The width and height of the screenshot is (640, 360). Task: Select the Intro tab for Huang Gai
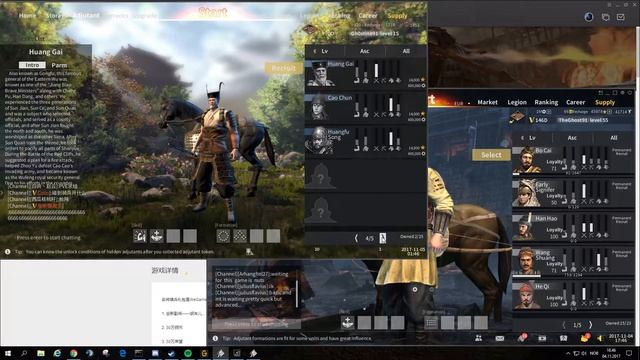click(x=32, y=65)
